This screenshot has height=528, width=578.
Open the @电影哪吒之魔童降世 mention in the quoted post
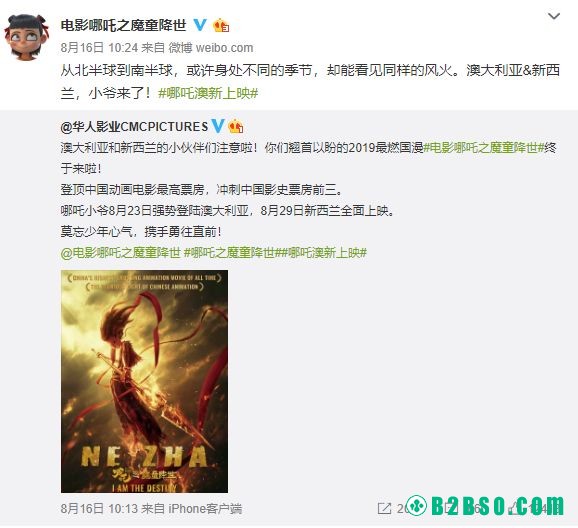pos(121,253)
